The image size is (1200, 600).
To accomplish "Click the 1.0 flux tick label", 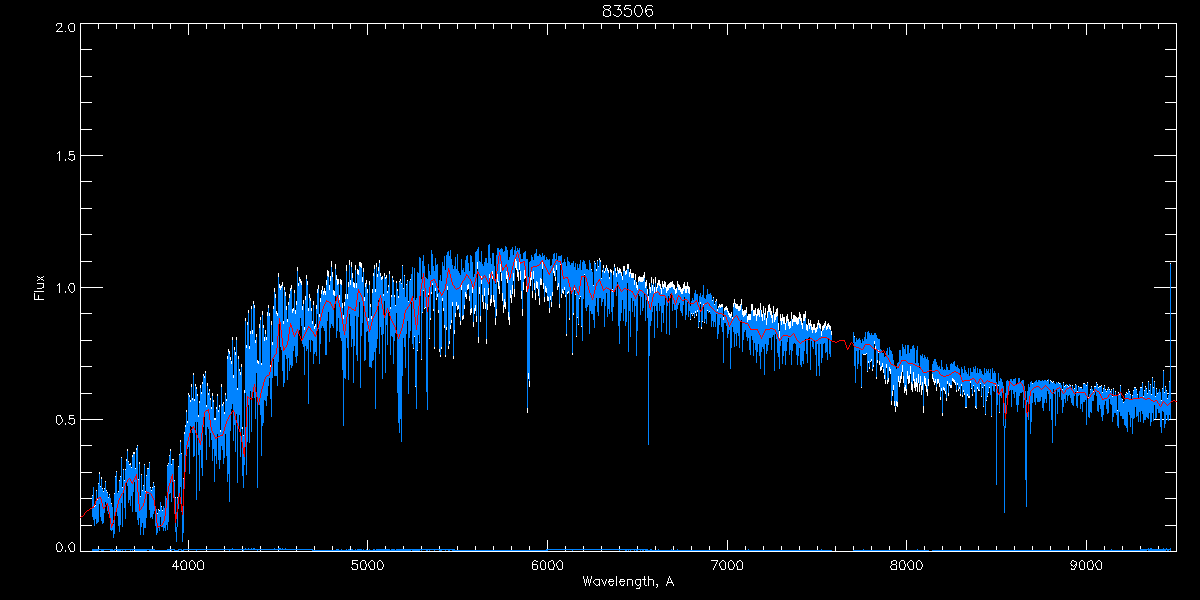I will tap(62, 288).
